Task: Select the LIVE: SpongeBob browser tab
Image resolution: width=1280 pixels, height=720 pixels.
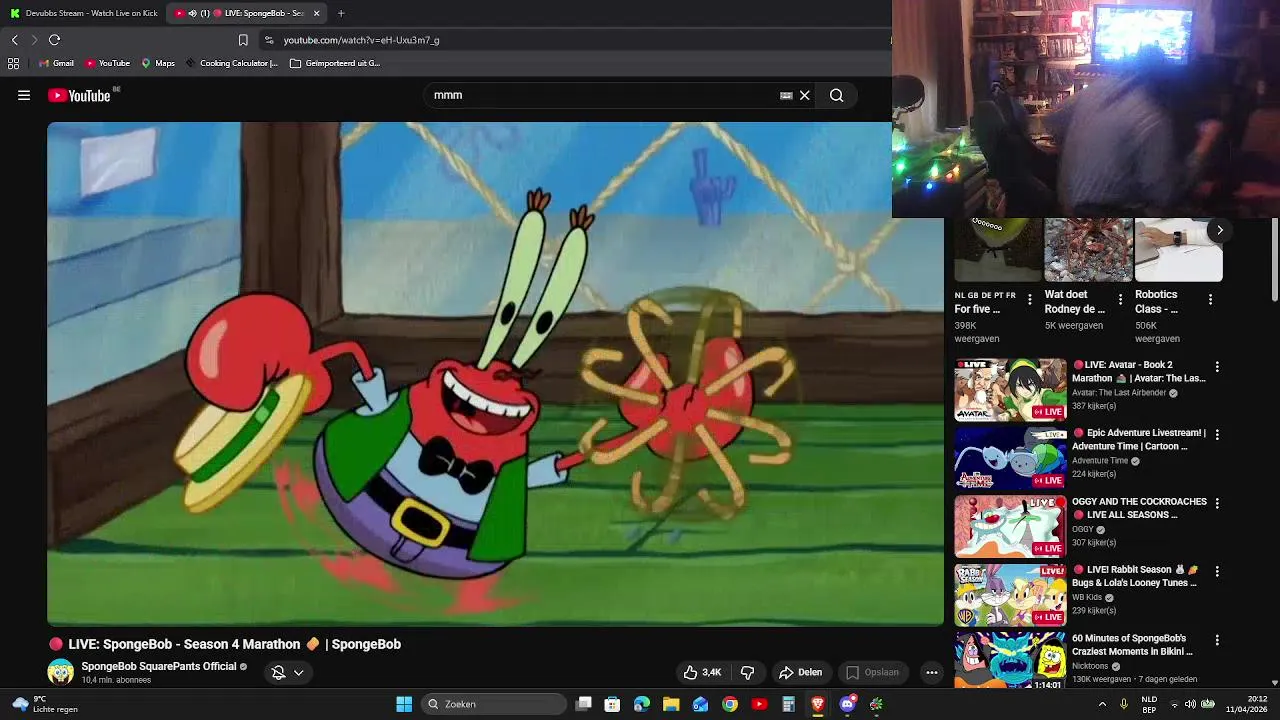Action: (x=246, y=13)
